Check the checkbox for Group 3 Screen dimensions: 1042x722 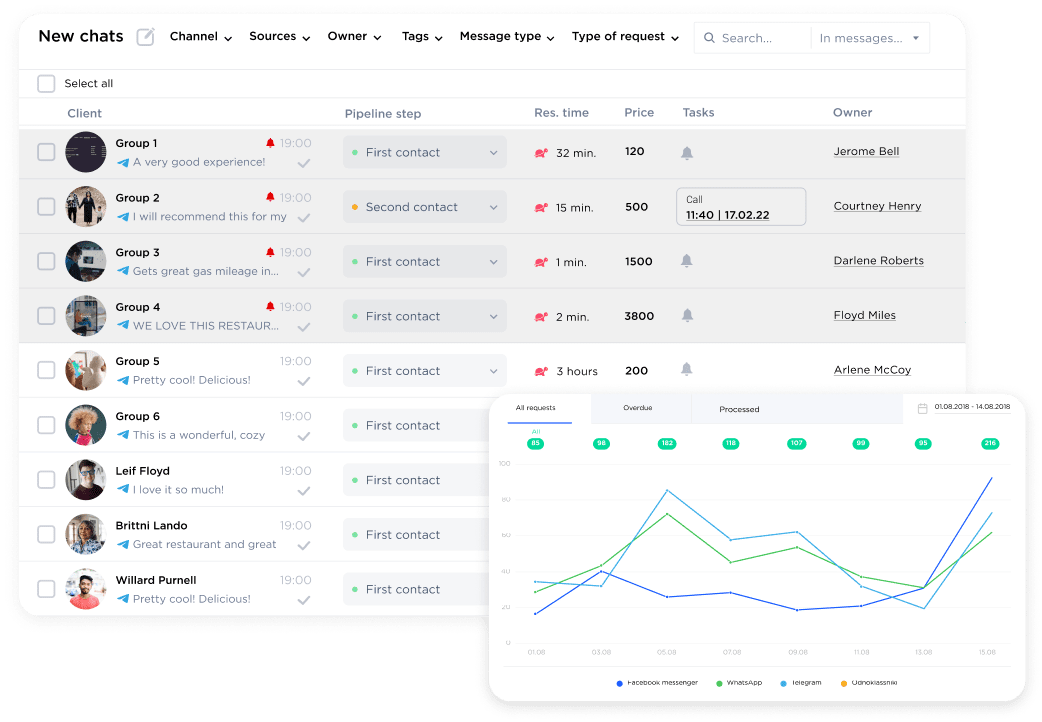point(46,261)
